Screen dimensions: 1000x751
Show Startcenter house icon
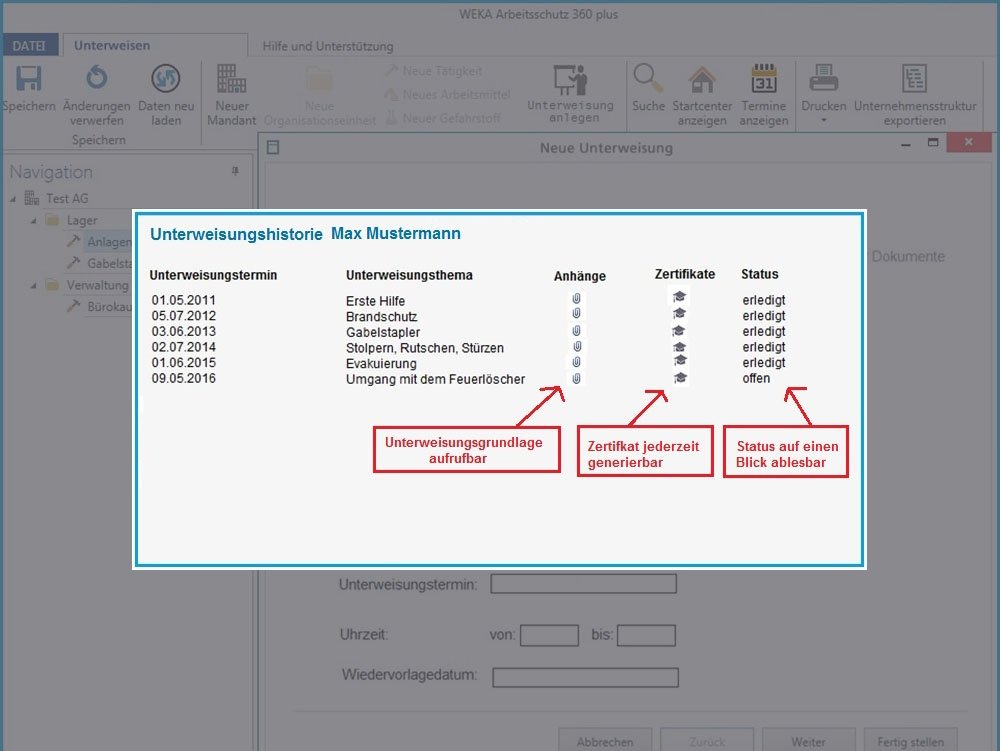tap(702, 79)
